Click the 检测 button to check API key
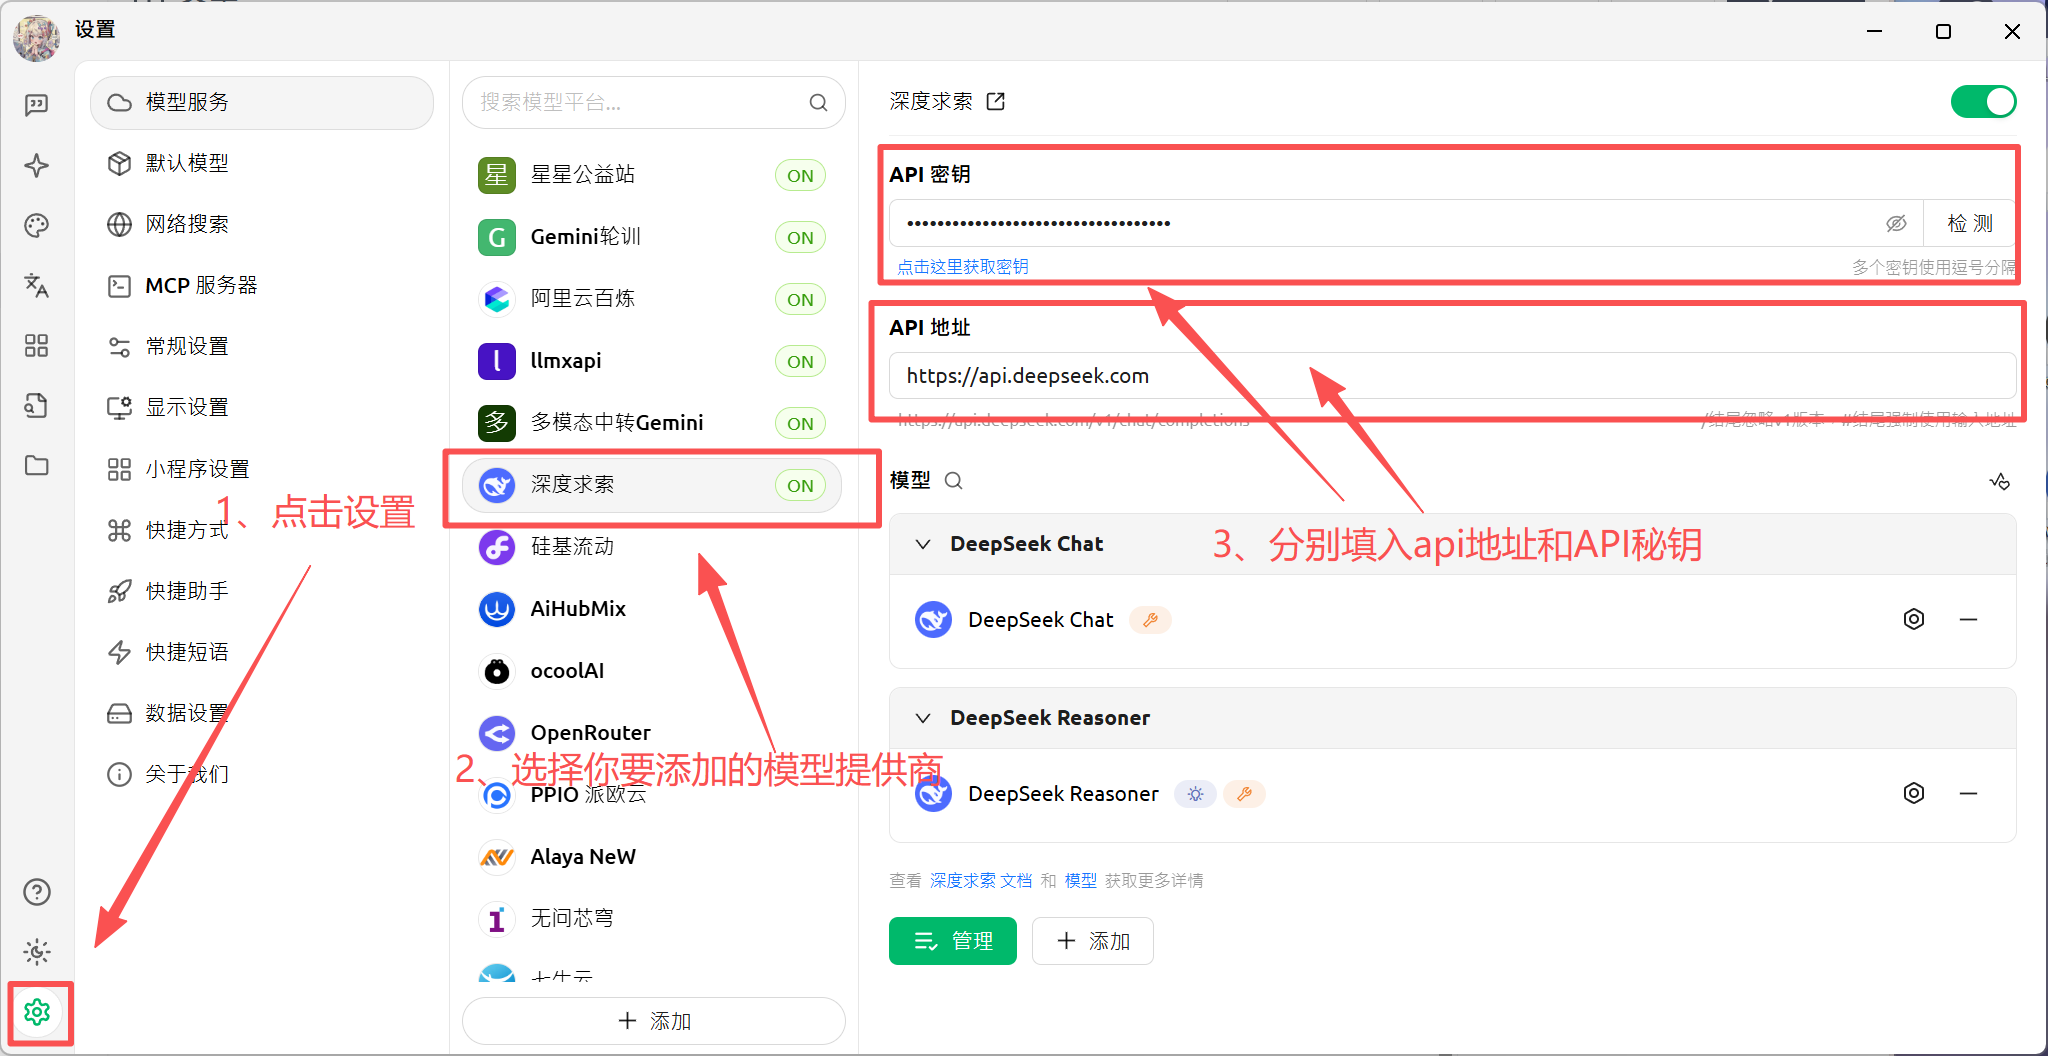Viewport: 2048px width, 1056px height. [x=1969, y=224]
